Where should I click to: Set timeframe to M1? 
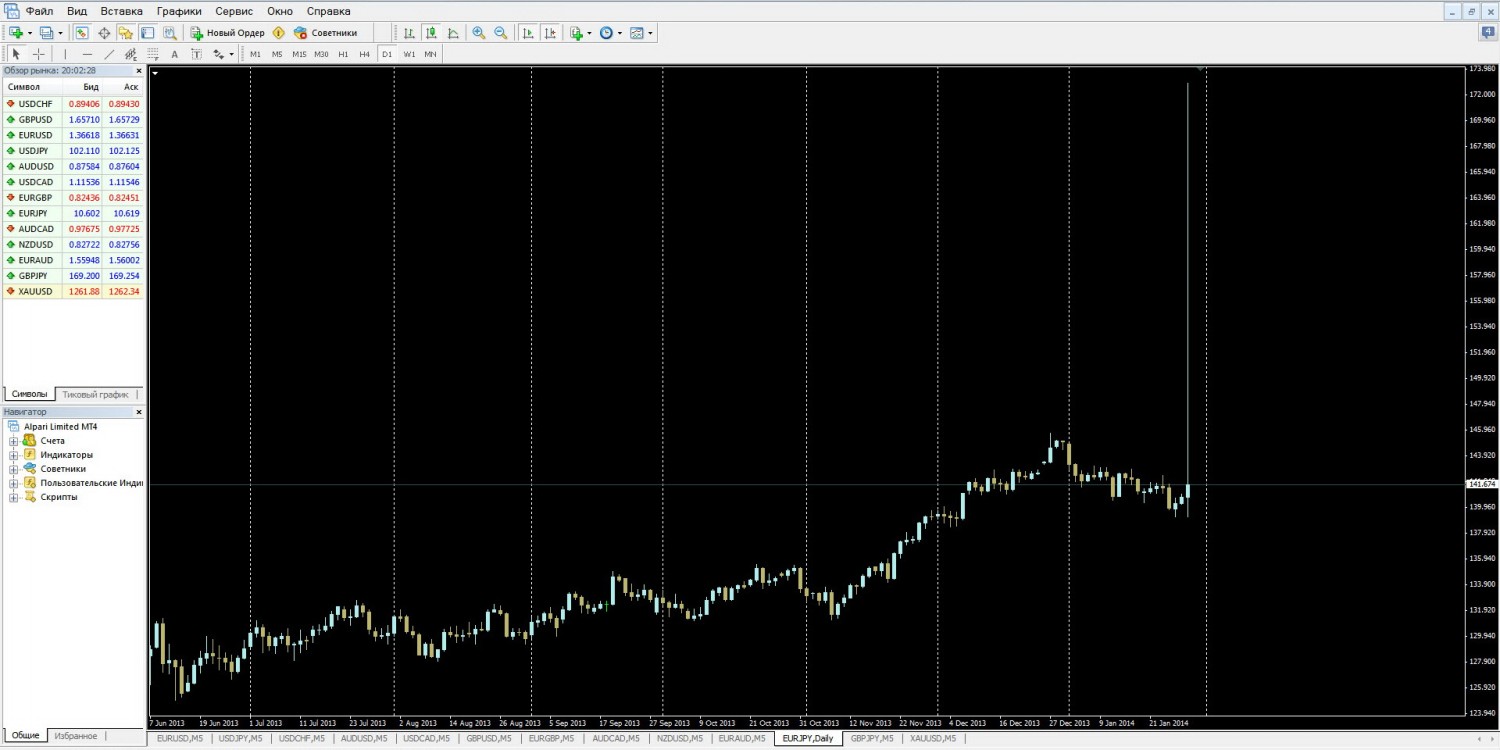(x=255, y=54)
